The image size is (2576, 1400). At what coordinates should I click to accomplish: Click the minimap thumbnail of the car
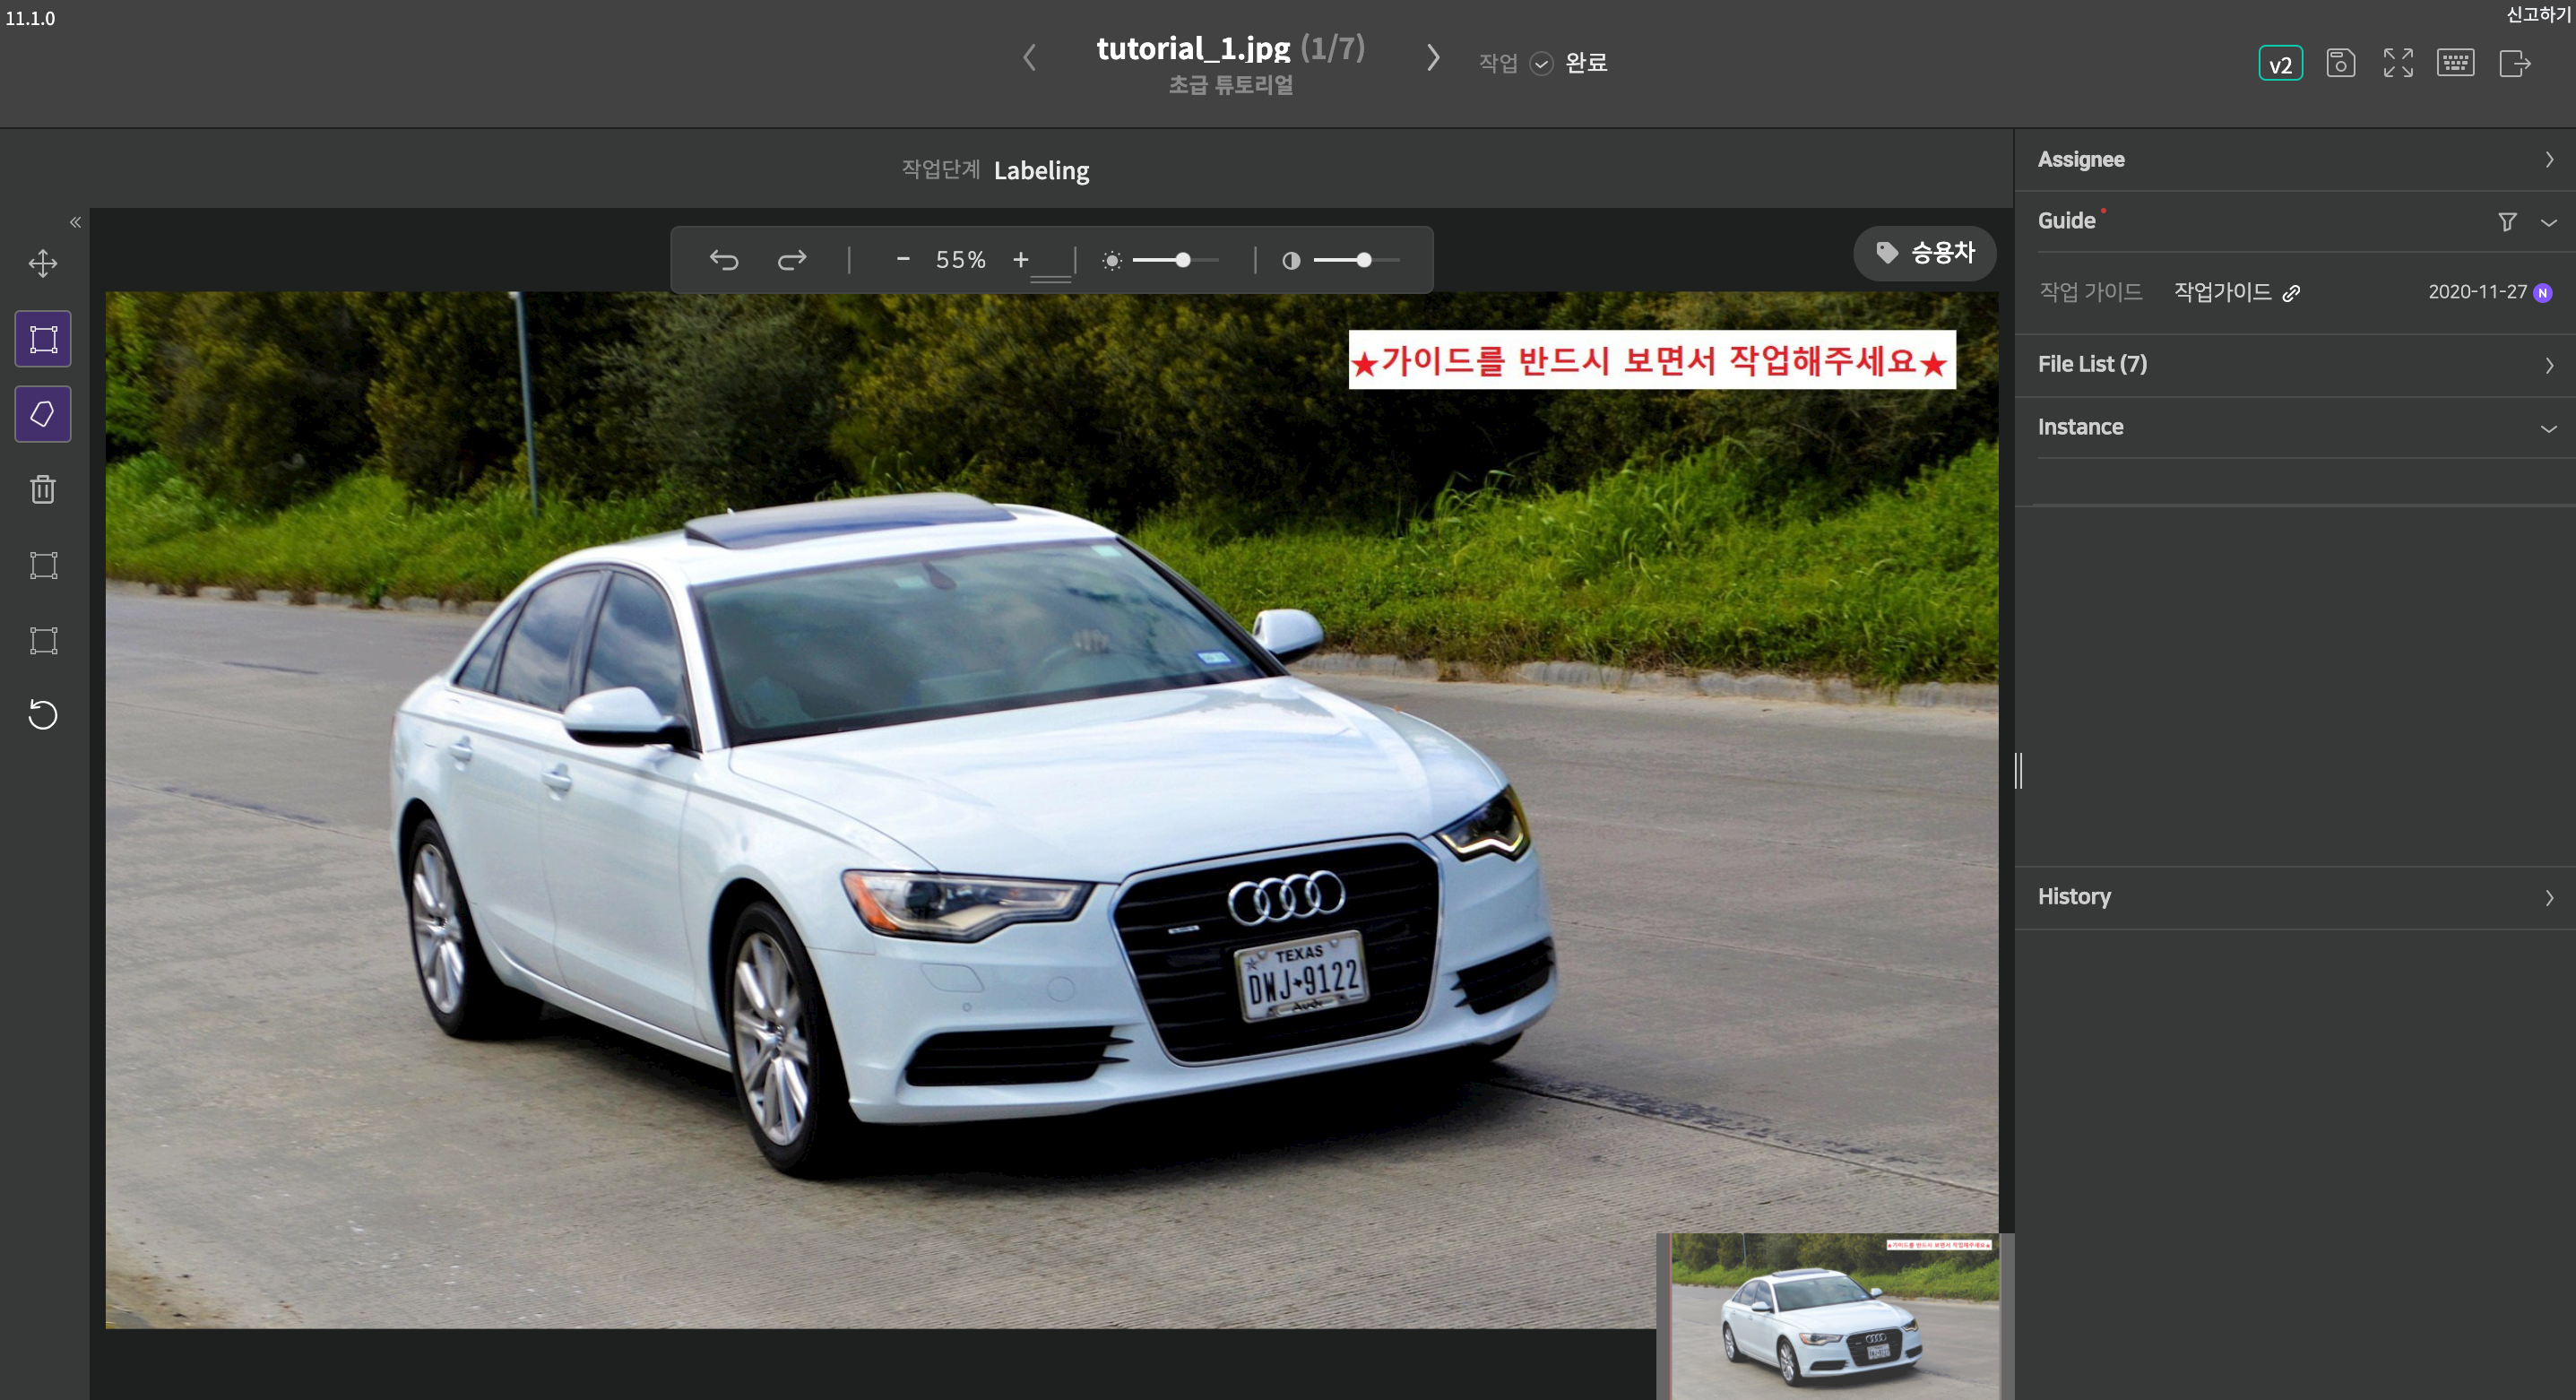1834,1316
